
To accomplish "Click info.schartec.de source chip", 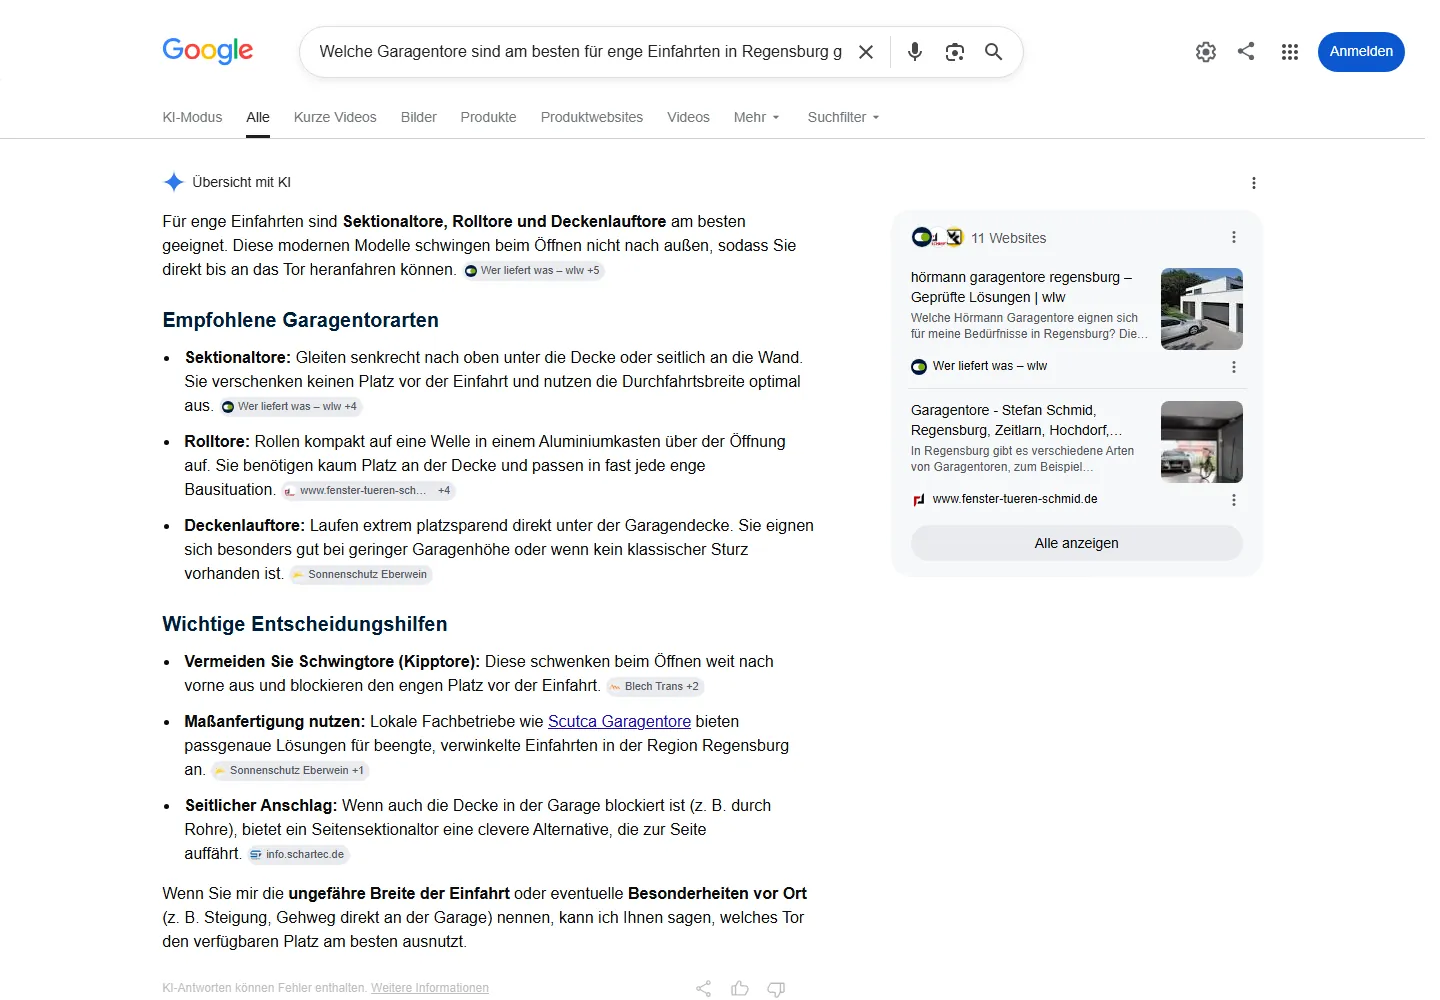I will click(298, 854).
